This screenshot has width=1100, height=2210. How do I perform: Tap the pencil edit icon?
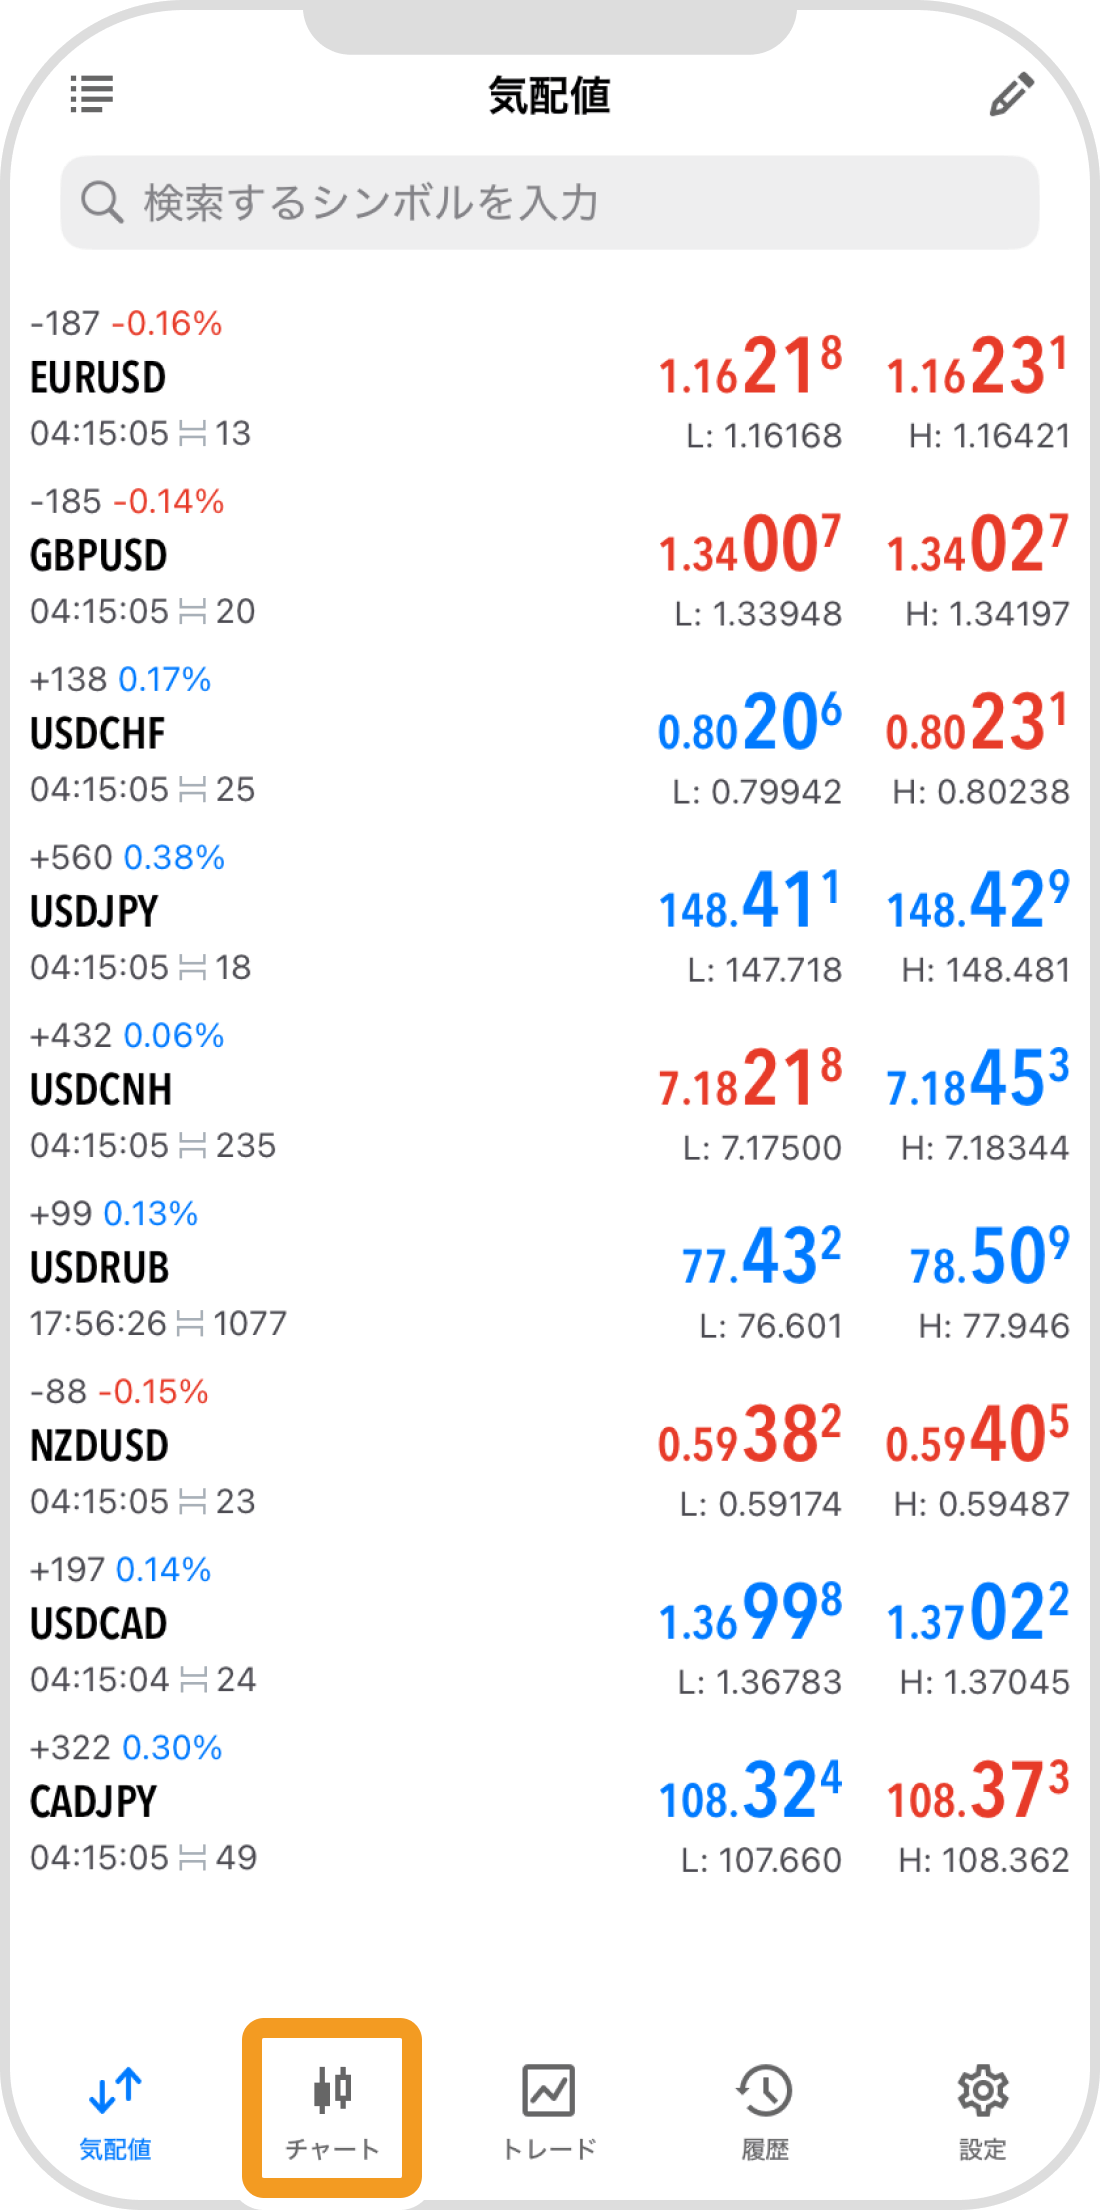1011,95
